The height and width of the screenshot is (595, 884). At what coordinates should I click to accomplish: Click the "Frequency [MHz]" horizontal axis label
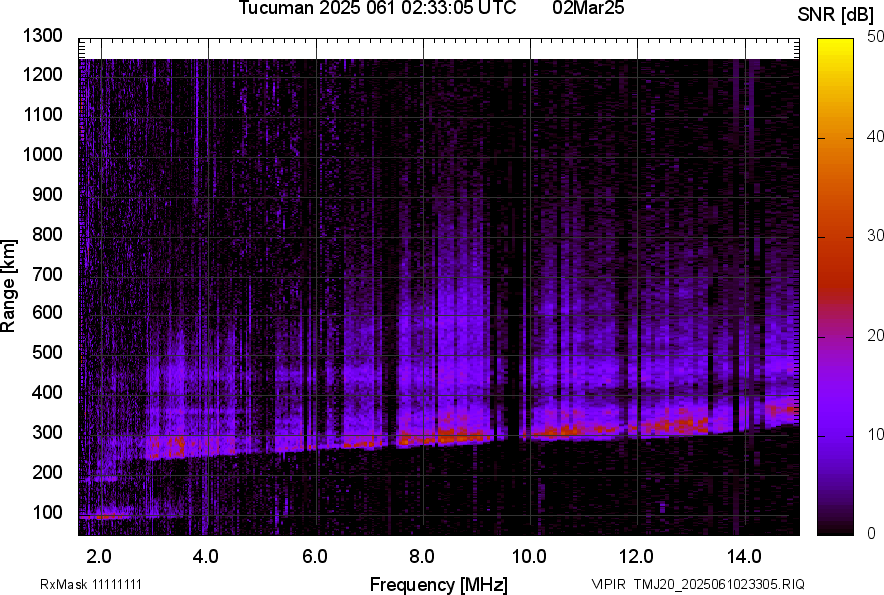(x=438, y=584)
